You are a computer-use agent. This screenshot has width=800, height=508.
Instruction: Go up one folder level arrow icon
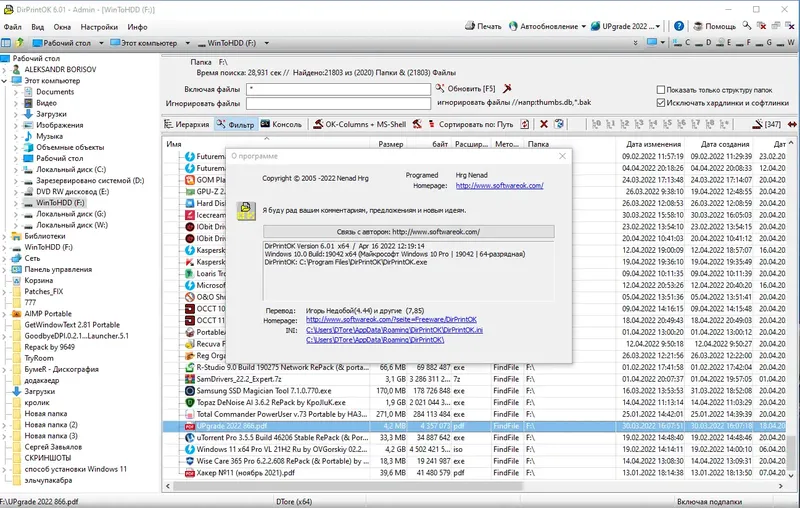(x=19, y=42)
